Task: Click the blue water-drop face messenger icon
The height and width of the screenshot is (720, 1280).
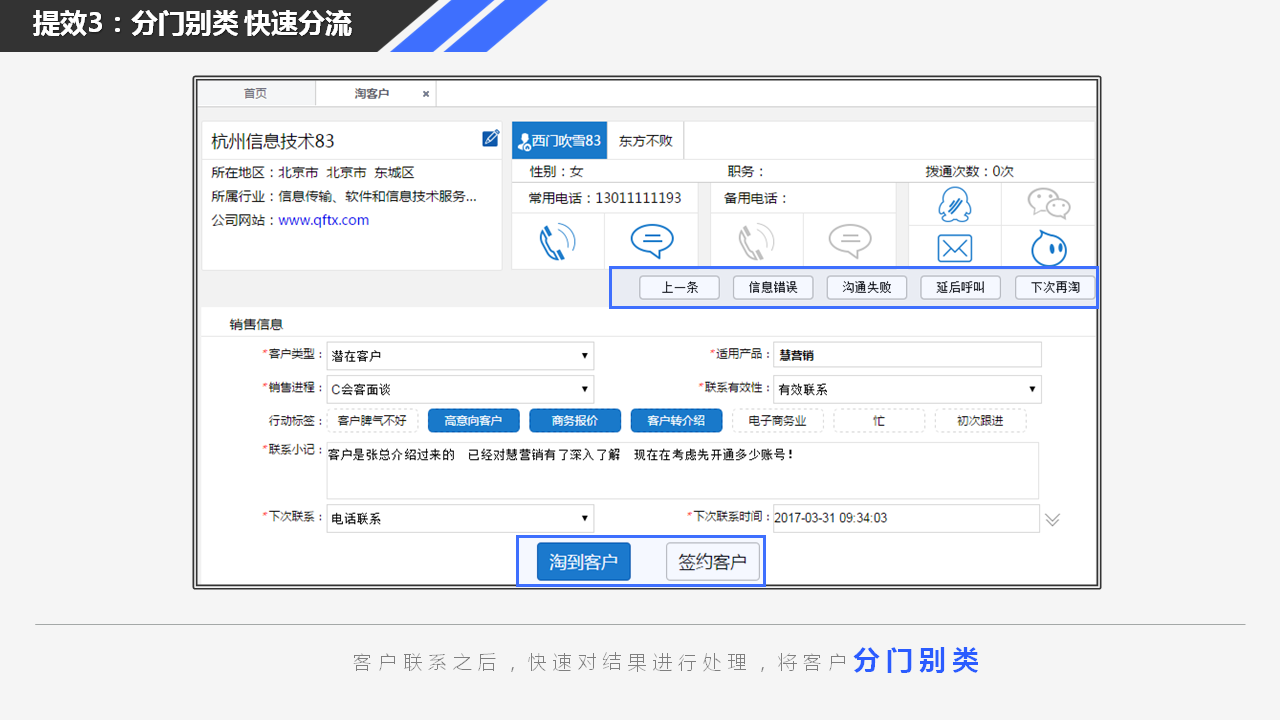Action: [1048, 248]
